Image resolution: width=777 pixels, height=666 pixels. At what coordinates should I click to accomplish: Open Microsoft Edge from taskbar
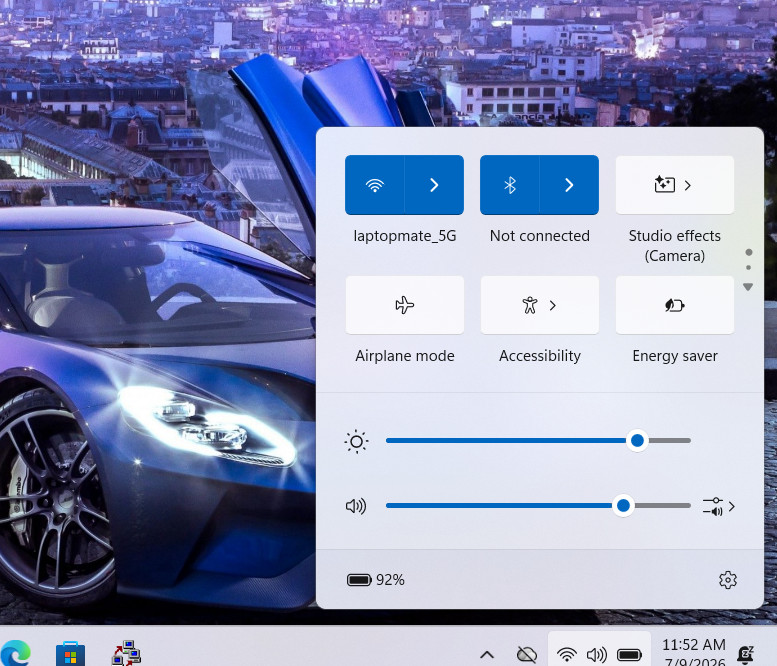(15, 653)
